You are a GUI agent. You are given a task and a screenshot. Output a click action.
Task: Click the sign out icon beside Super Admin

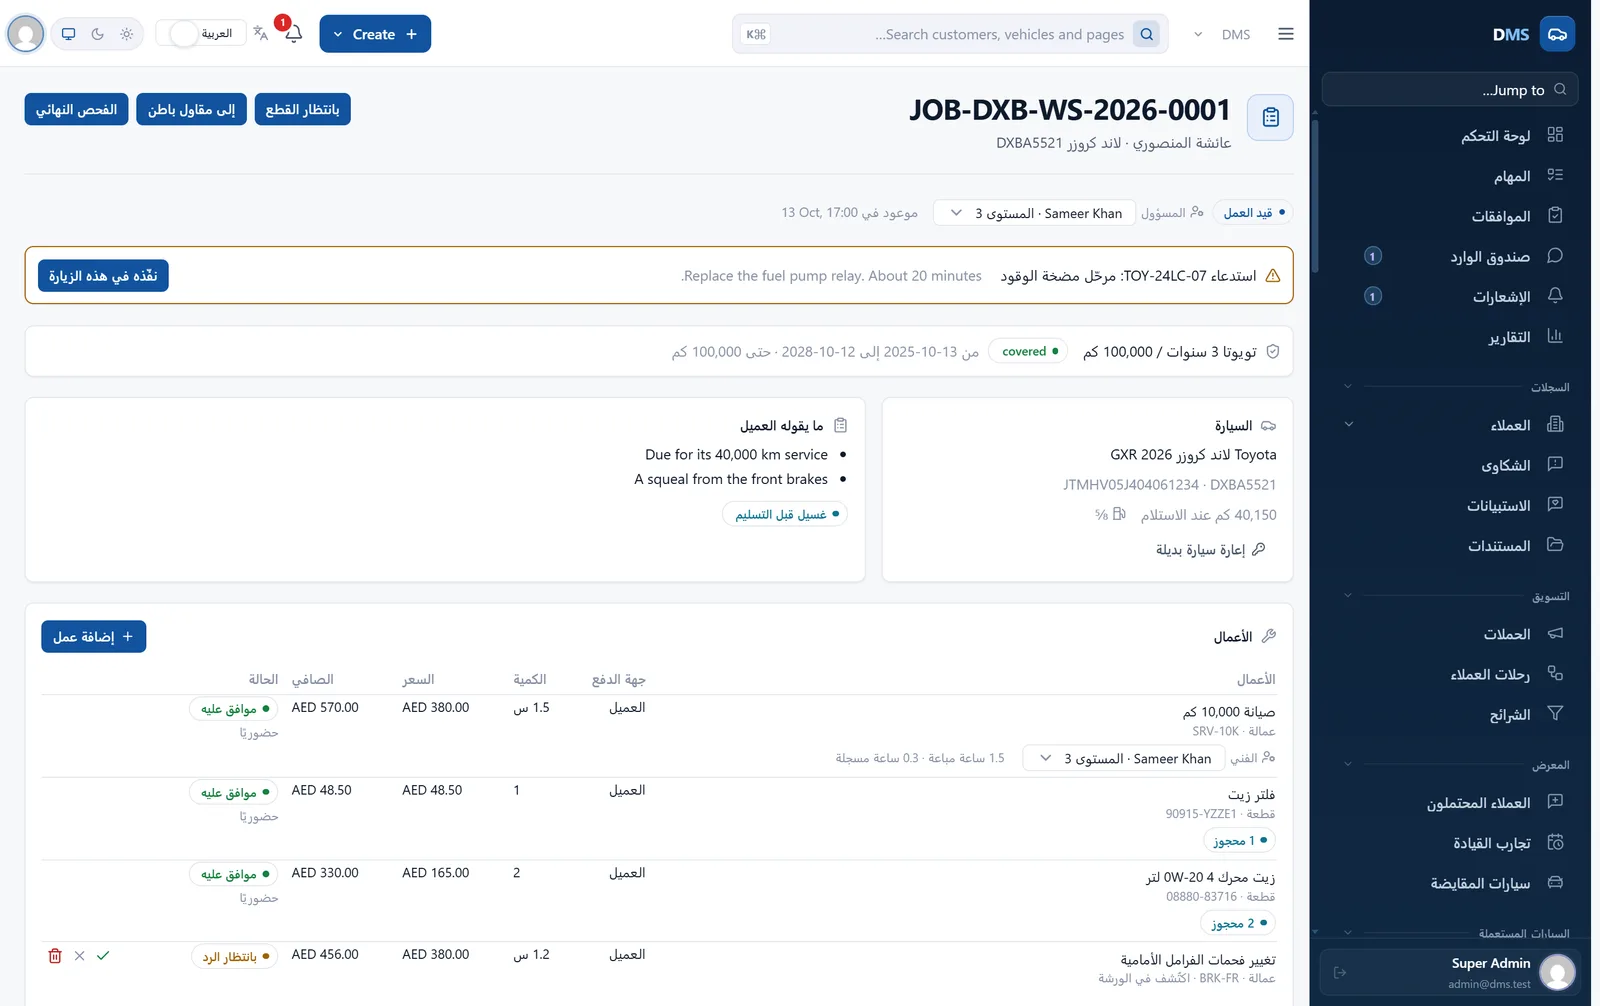pyautogui.click(x=1340, y=972)
